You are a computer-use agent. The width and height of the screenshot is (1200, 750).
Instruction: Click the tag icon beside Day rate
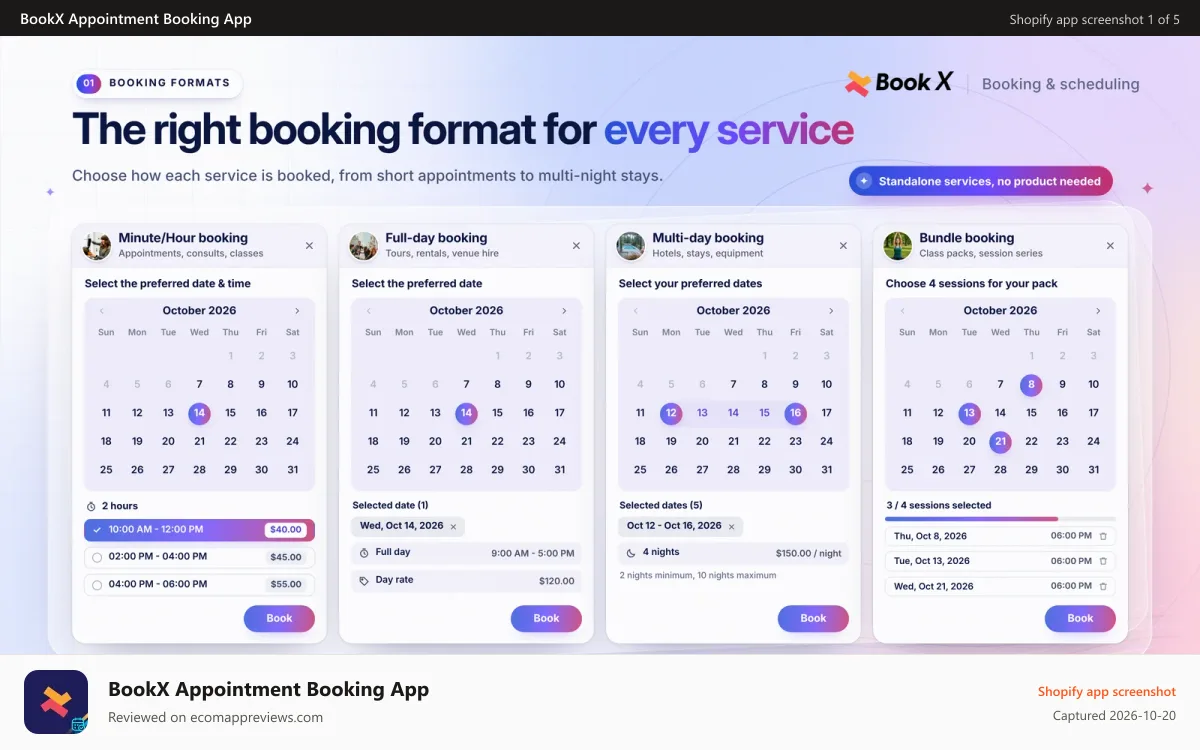(364, 580)
